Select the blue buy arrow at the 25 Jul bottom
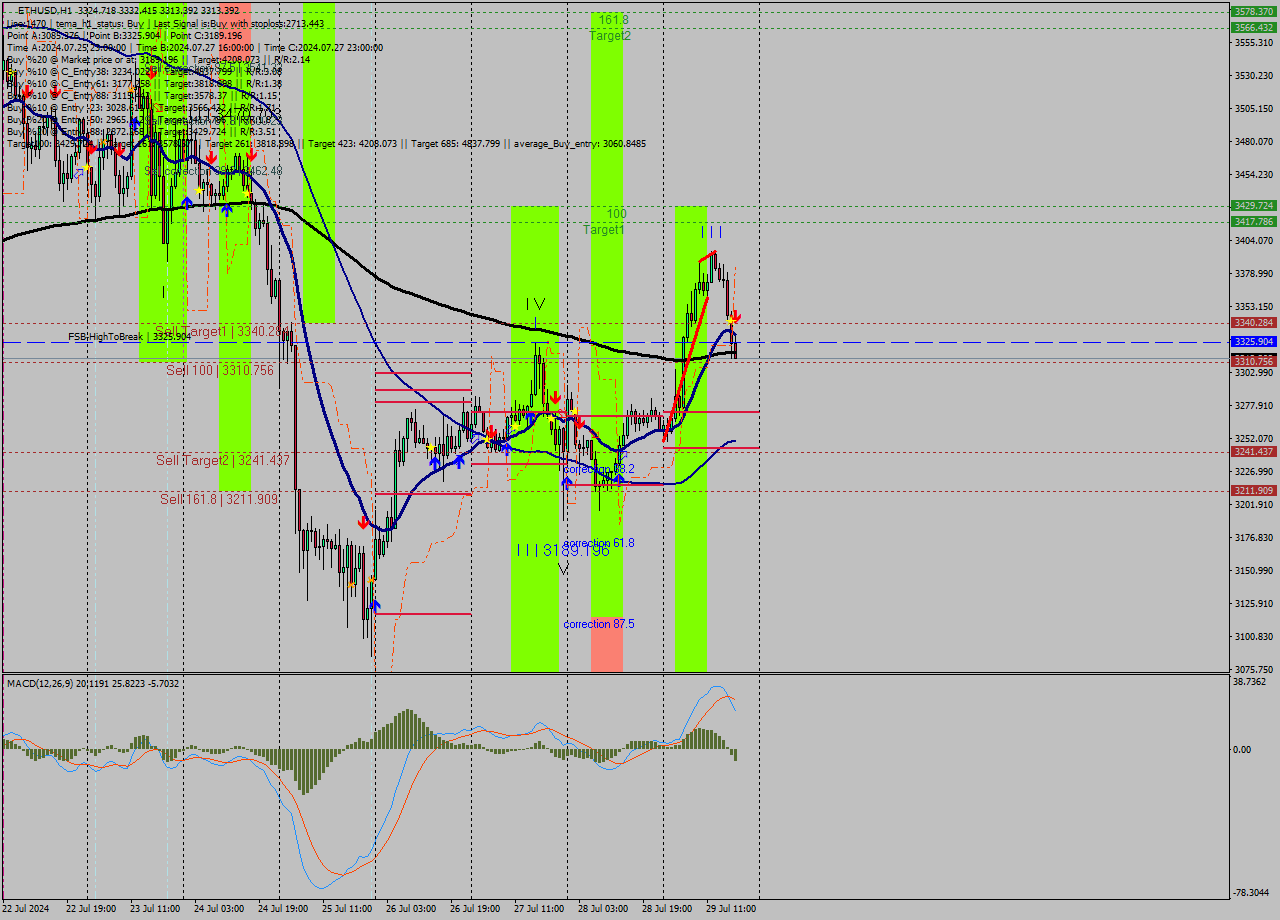 375,603
